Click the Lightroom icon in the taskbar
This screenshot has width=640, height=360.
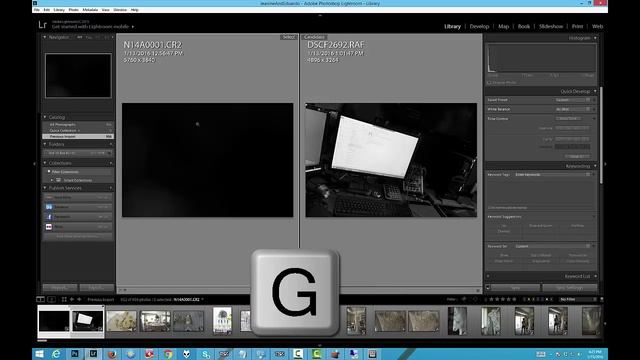pyautogui.click(x=93, y=354)
